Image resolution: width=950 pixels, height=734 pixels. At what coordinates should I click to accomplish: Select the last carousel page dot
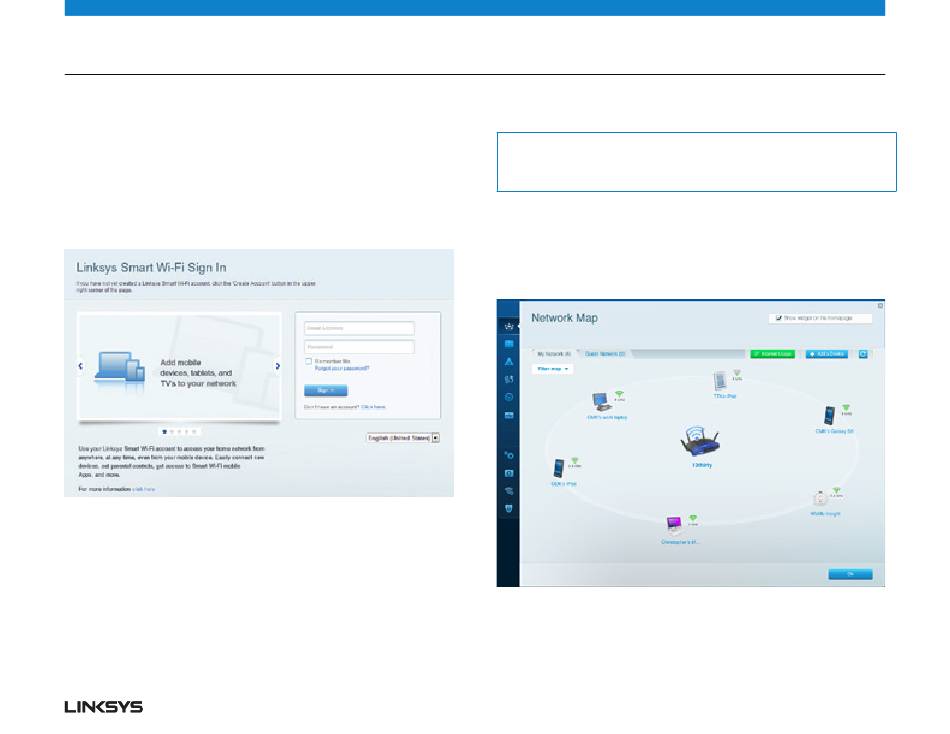click(194, 432)
